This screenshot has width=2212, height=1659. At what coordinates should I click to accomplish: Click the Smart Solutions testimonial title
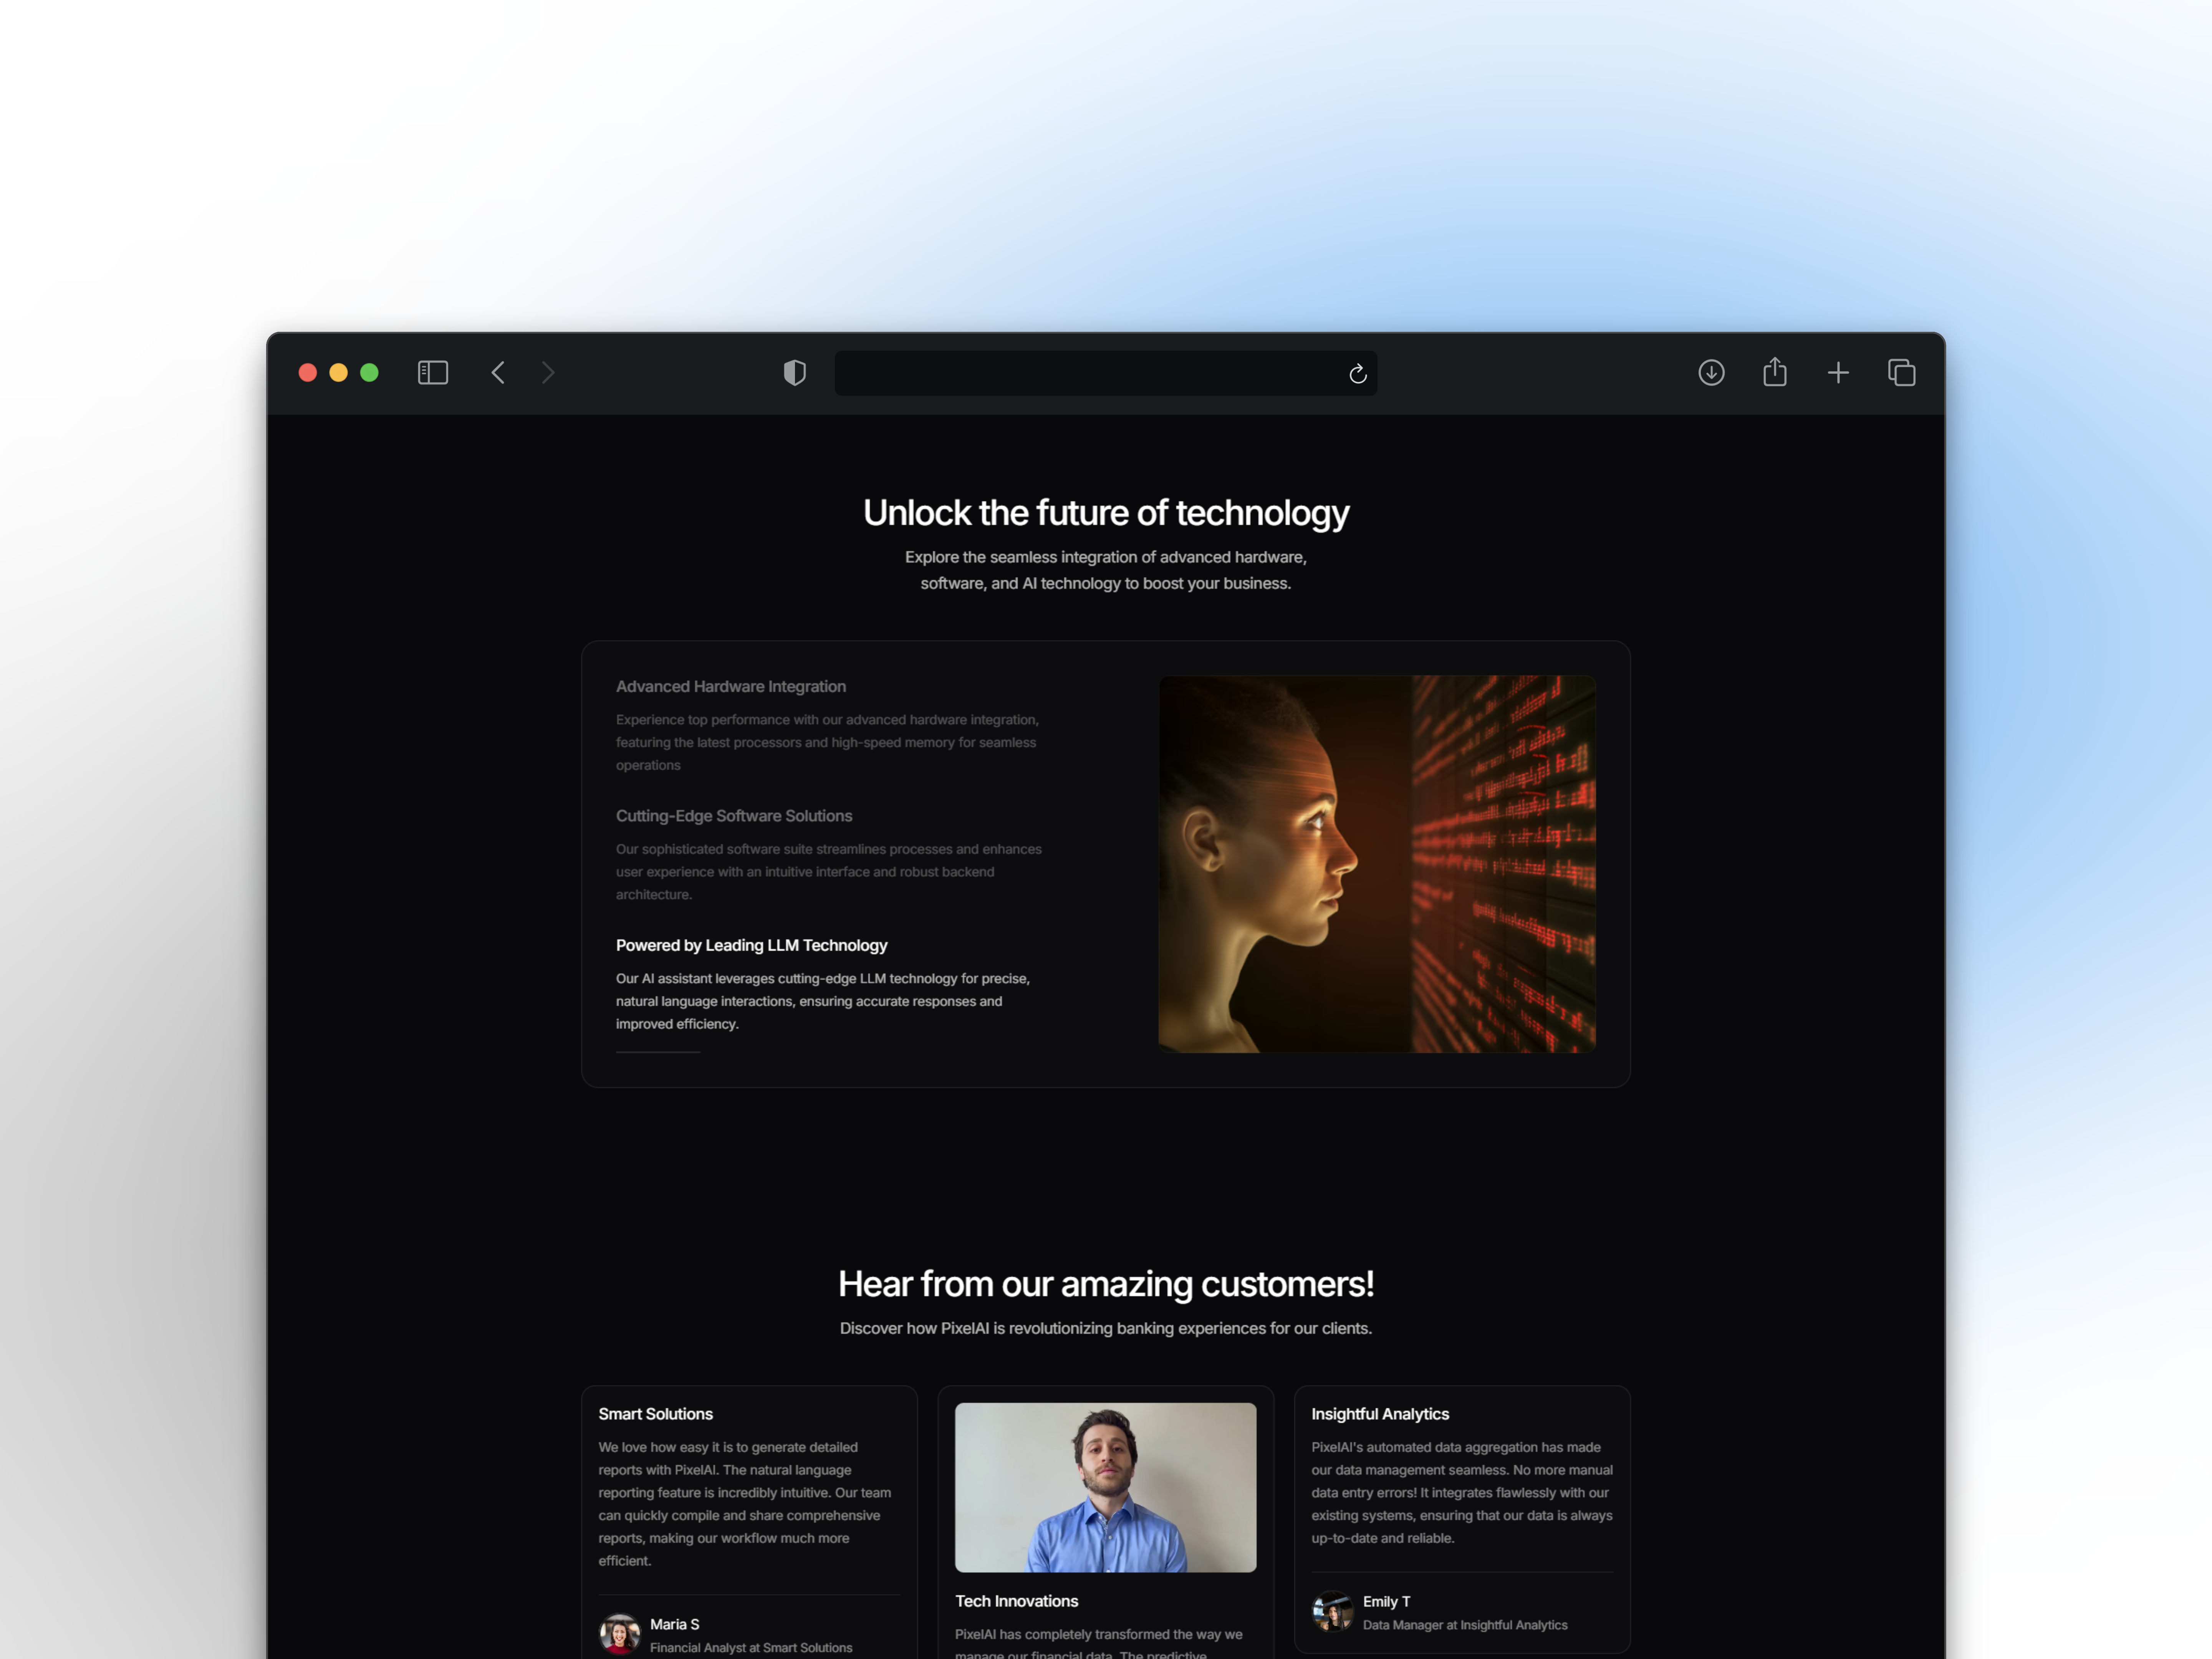coord(655,1414)
